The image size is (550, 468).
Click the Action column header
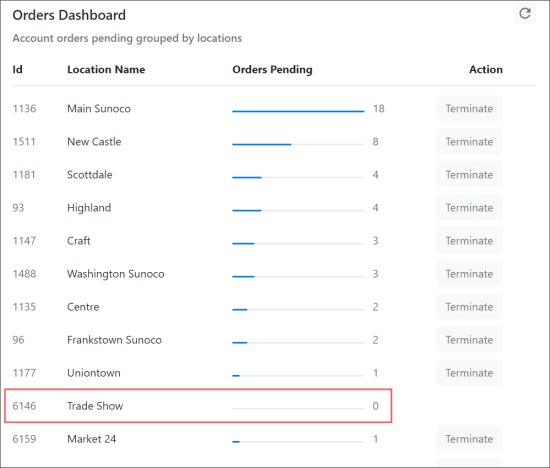click(486, 69)
